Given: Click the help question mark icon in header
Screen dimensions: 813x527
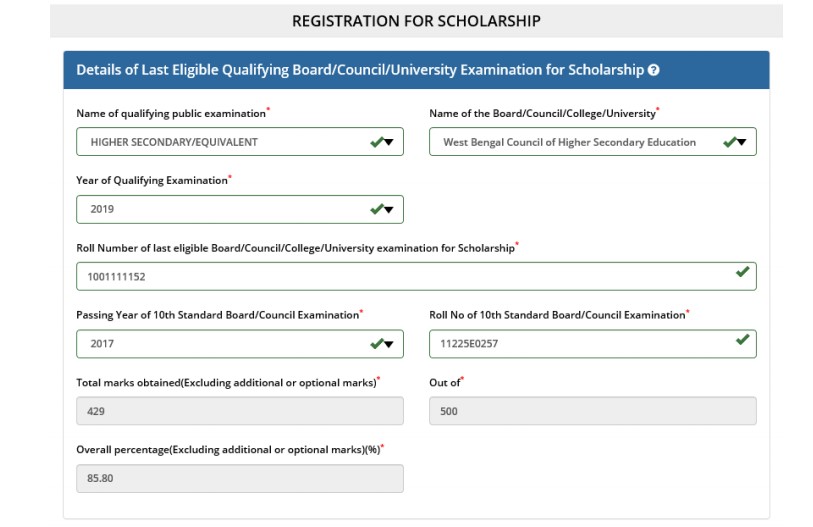Looking at the screenshot, I should pyautogui.click(x=653, y=70).
